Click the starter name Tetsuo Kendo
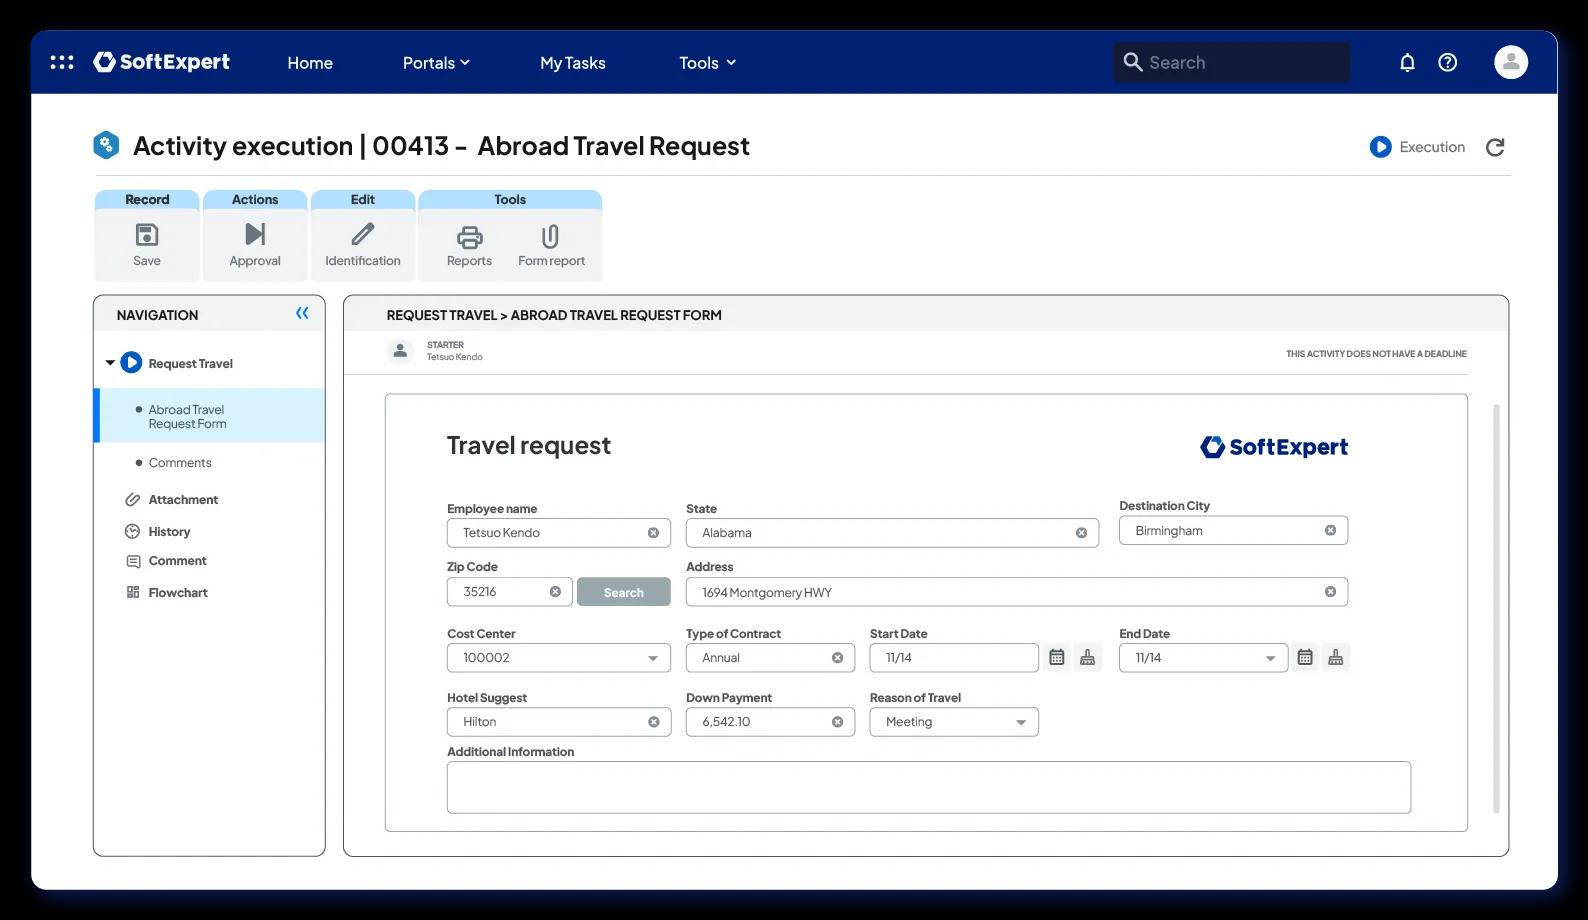1588x920 pixels. click(455, 357)
